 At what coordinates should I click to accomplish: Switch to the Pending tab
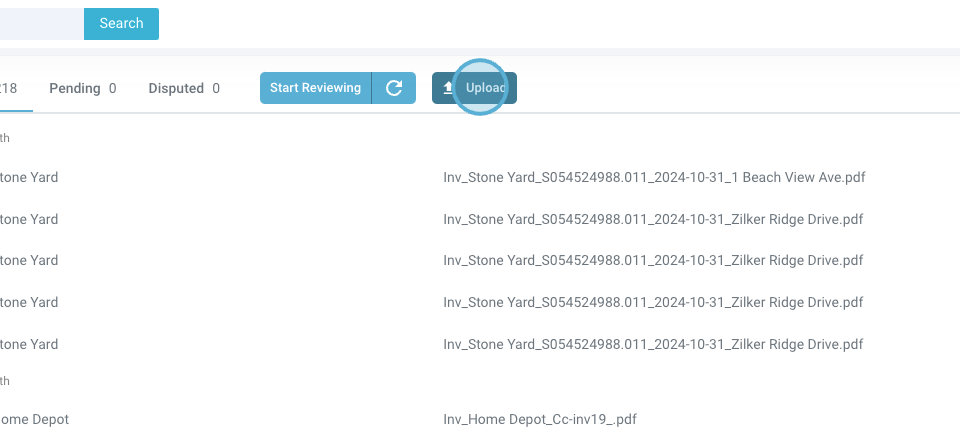(x=82, y=88)
